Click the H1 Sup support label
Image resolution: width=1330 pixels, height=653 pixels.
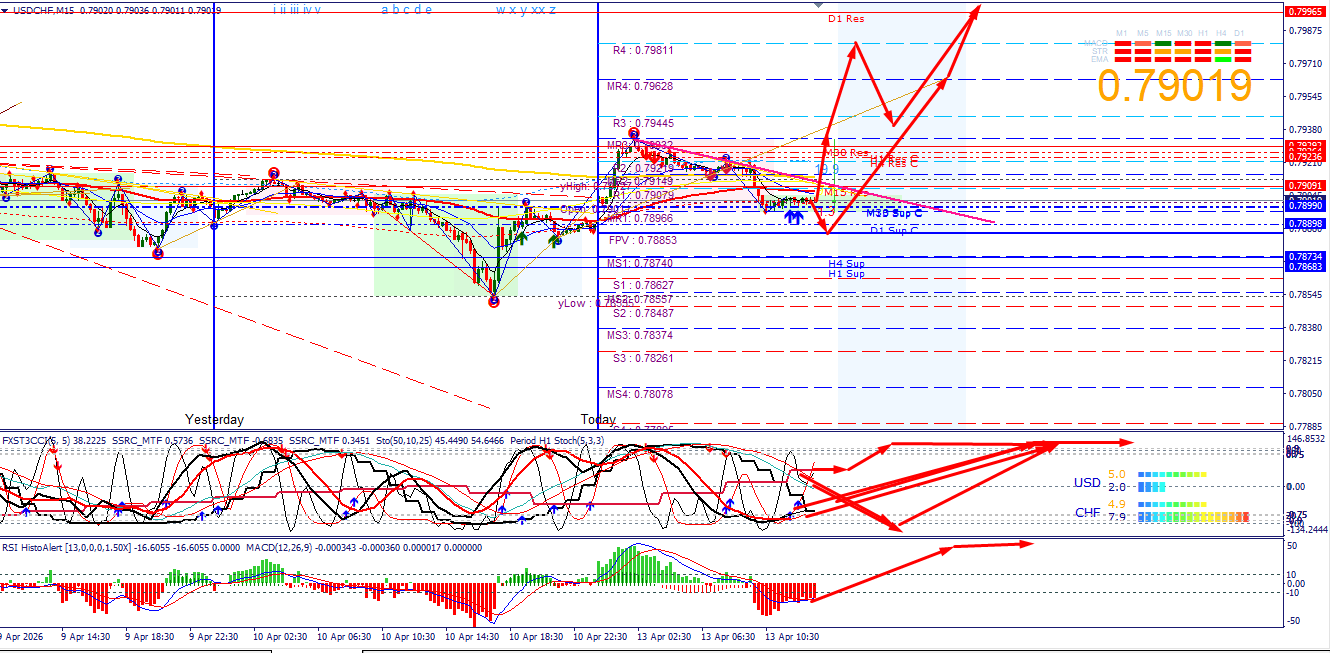[x=846, y=273]
